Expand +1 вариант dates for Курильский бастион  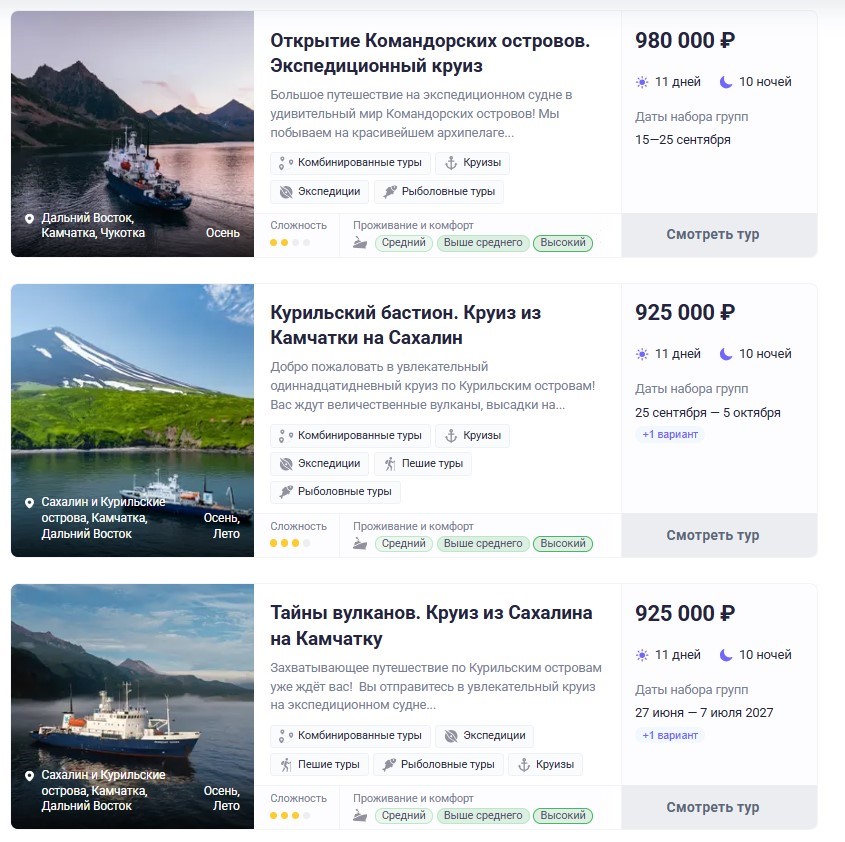tap(670, 434)
